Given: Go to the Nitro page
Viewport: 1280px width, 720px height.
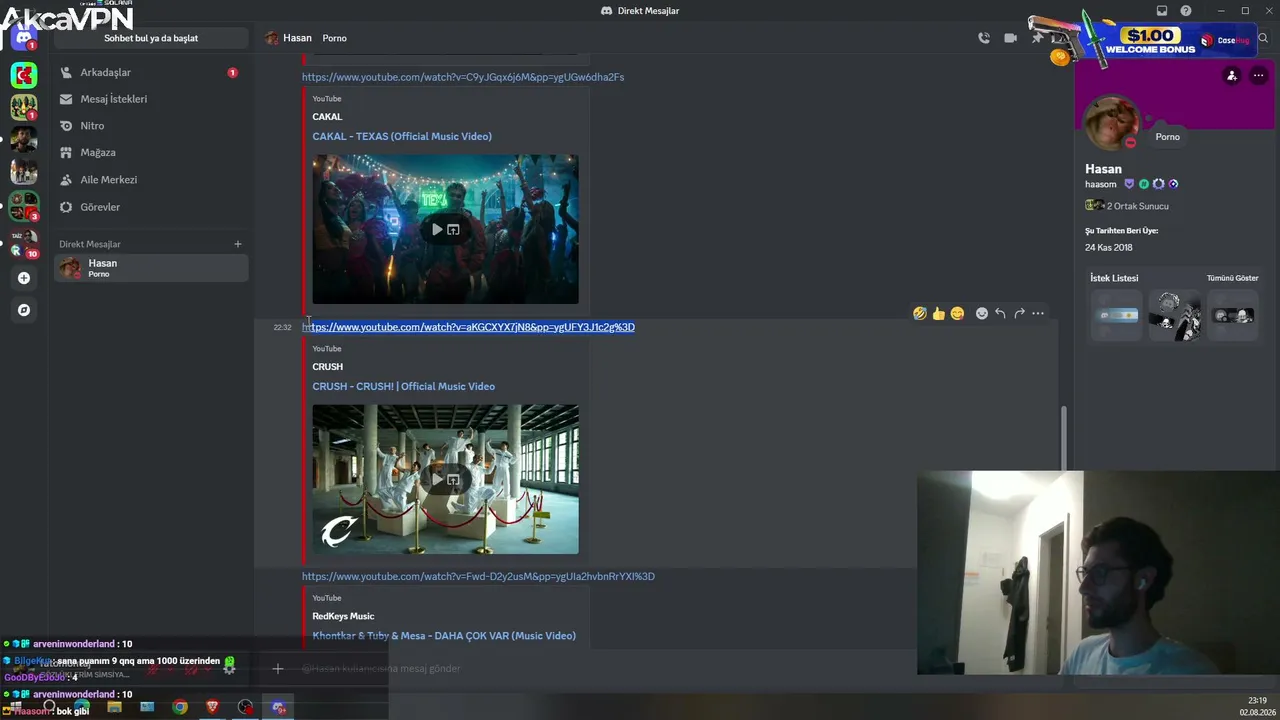Looking at the screenshot, I should coord(151,126).
